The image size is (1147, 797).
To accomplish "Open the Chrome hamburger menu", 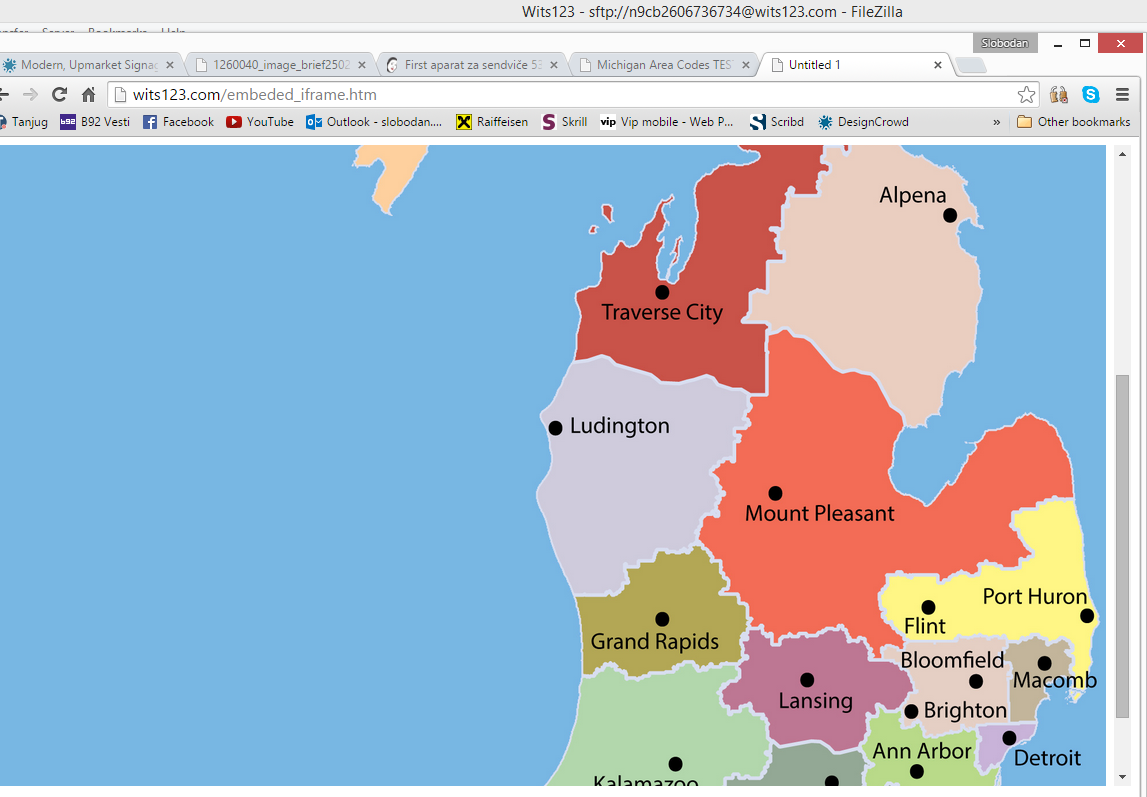I will [1123, 94].
